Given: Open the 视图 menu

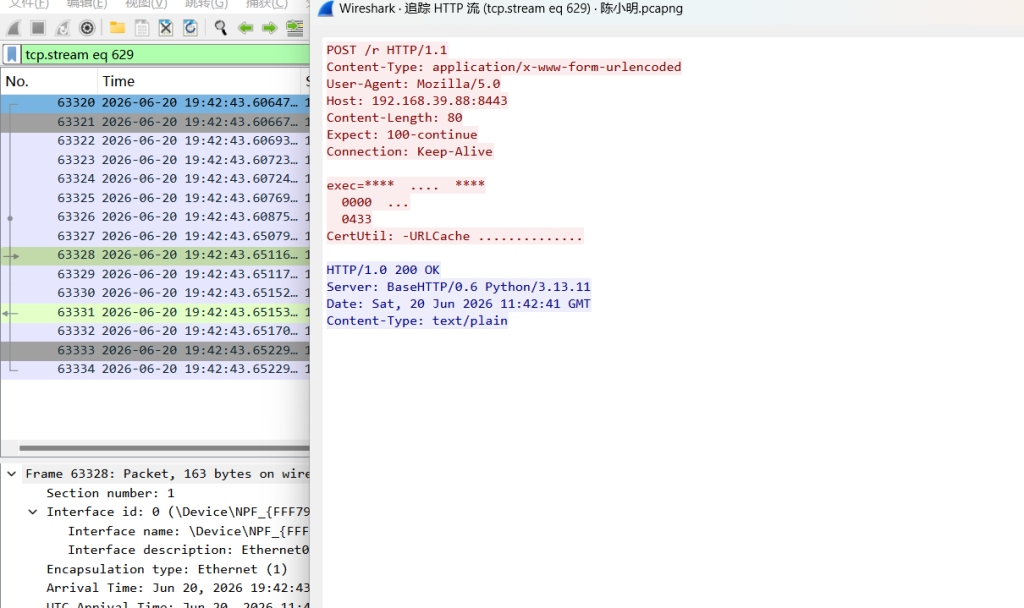Looking at the screenshot, I should [146, 5].
